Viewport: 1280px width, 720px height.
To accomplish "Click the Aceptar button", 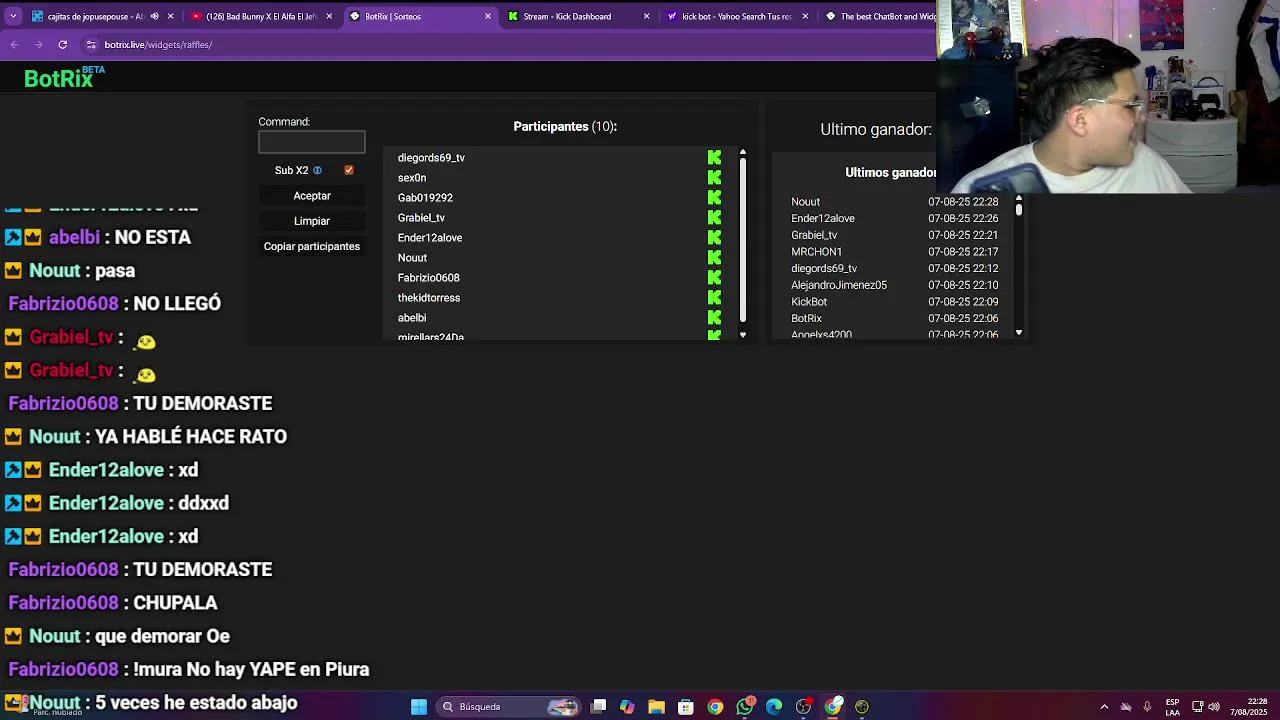I will [312, 196].
